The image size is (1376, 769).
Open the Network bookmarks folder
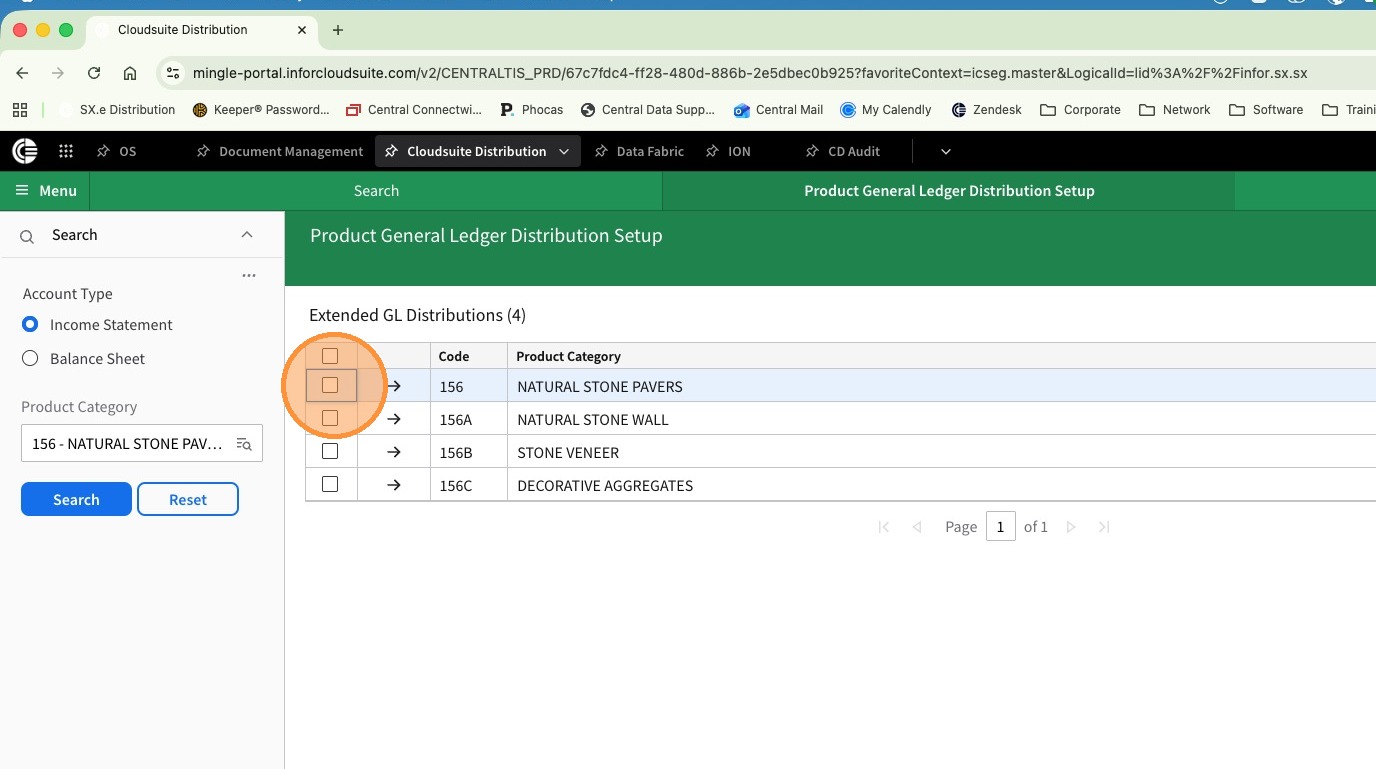(1175, 110)
